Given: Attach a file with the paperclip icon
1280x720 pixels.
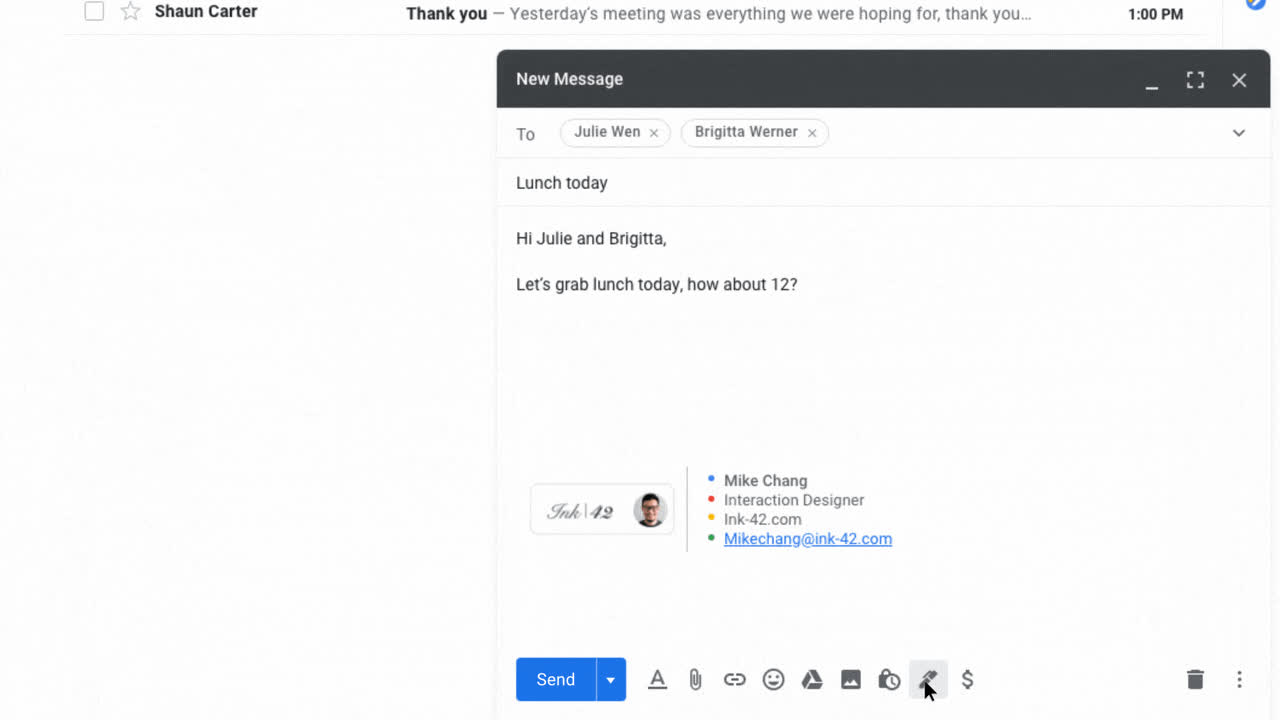Looking at the screenshot, I should [x=696, y=680].
